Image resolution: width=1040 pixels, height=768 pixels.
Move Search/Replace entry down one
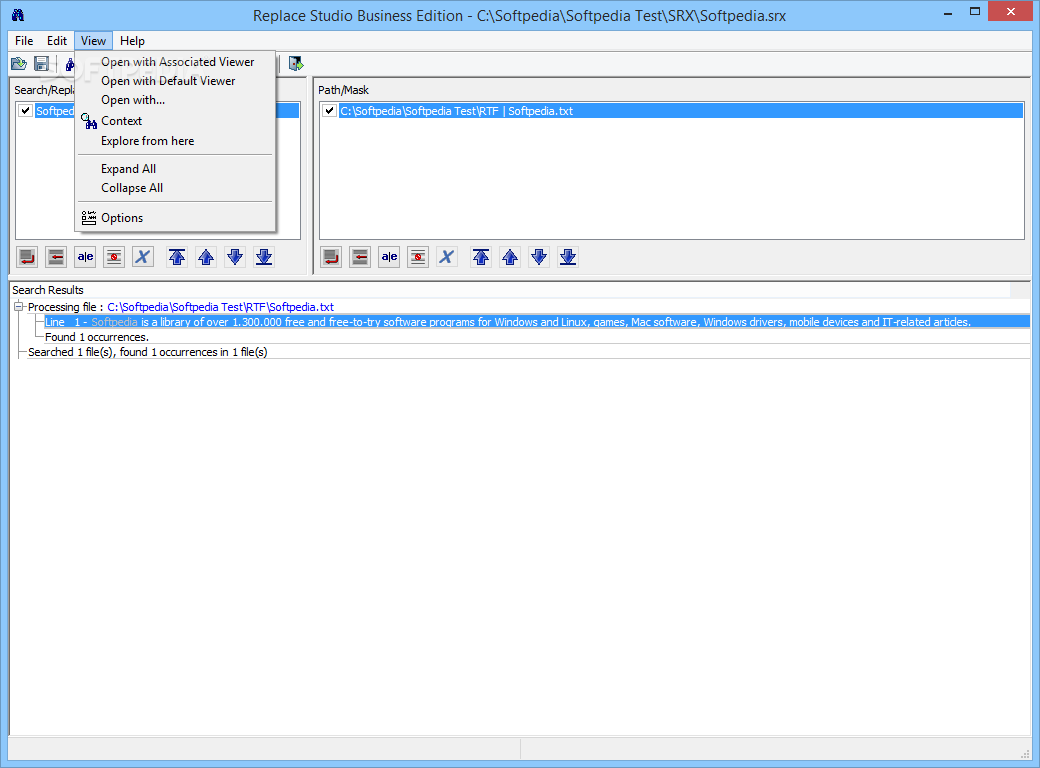(x=235, y=257)
